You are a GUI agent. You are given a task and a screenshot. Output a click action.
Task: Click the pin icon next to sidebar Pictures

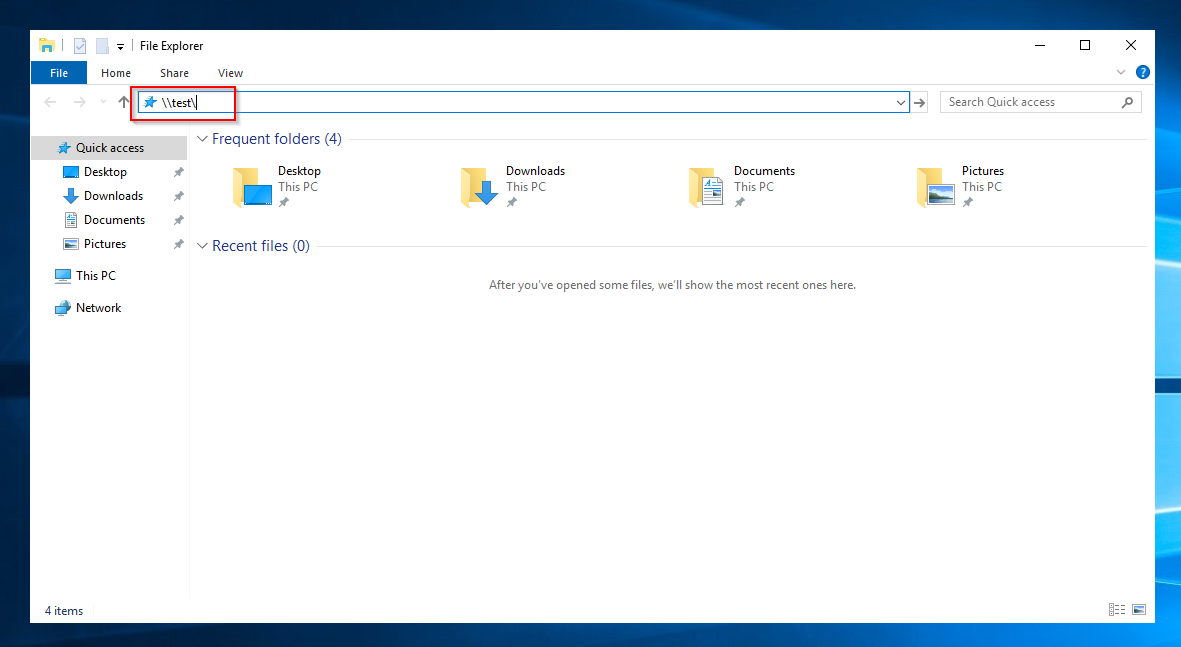179,245
